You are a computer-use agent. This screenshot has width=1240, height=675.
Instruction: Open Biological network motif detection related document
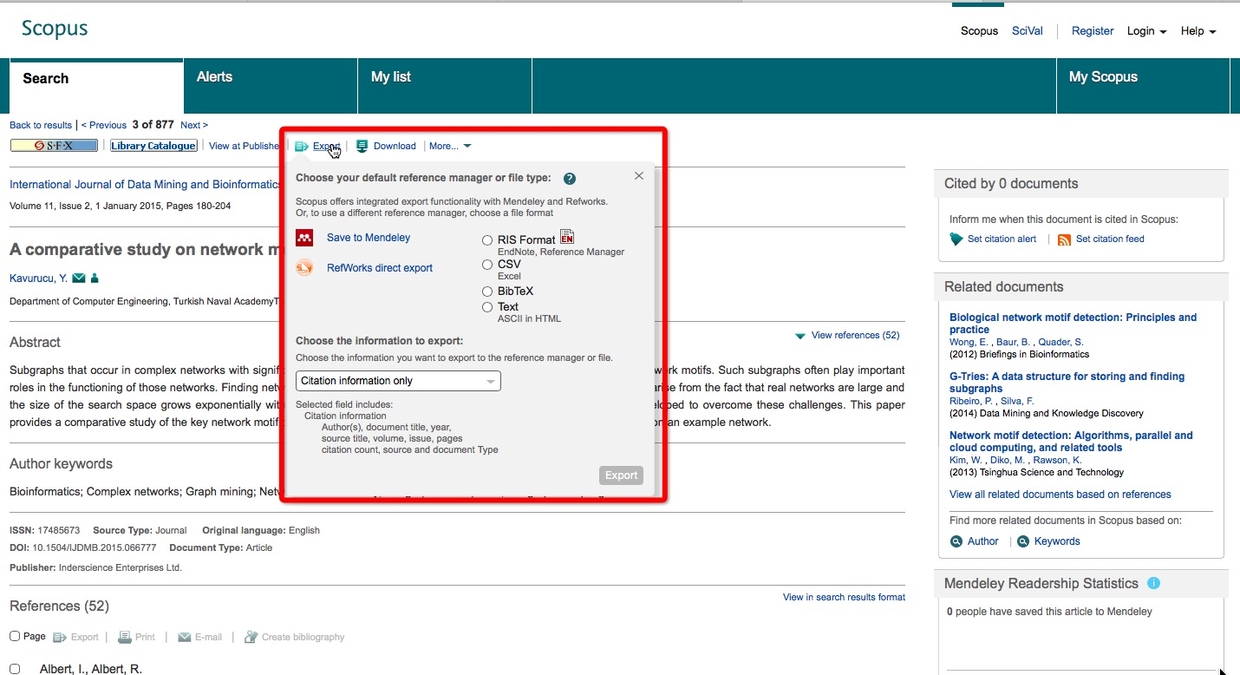pyautogui.click(x=1073, y=323)
